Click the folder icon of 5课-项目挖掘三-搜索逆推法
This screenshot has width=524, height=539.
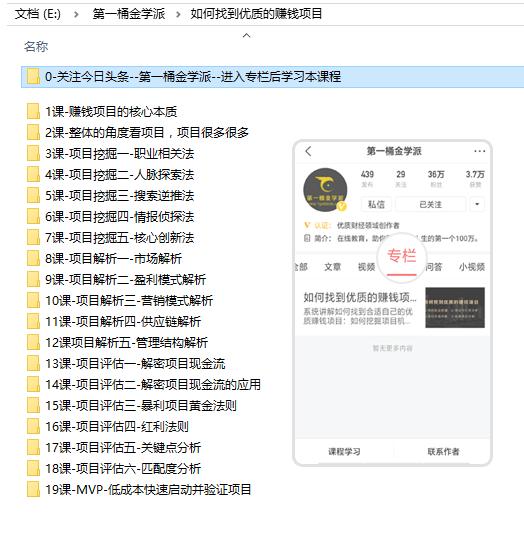[33, 196]
